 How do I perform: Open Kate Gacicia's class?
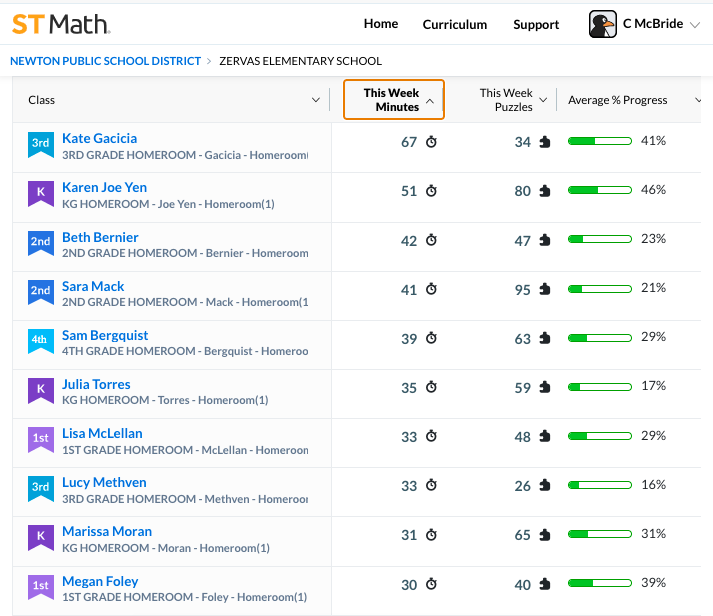100,138
